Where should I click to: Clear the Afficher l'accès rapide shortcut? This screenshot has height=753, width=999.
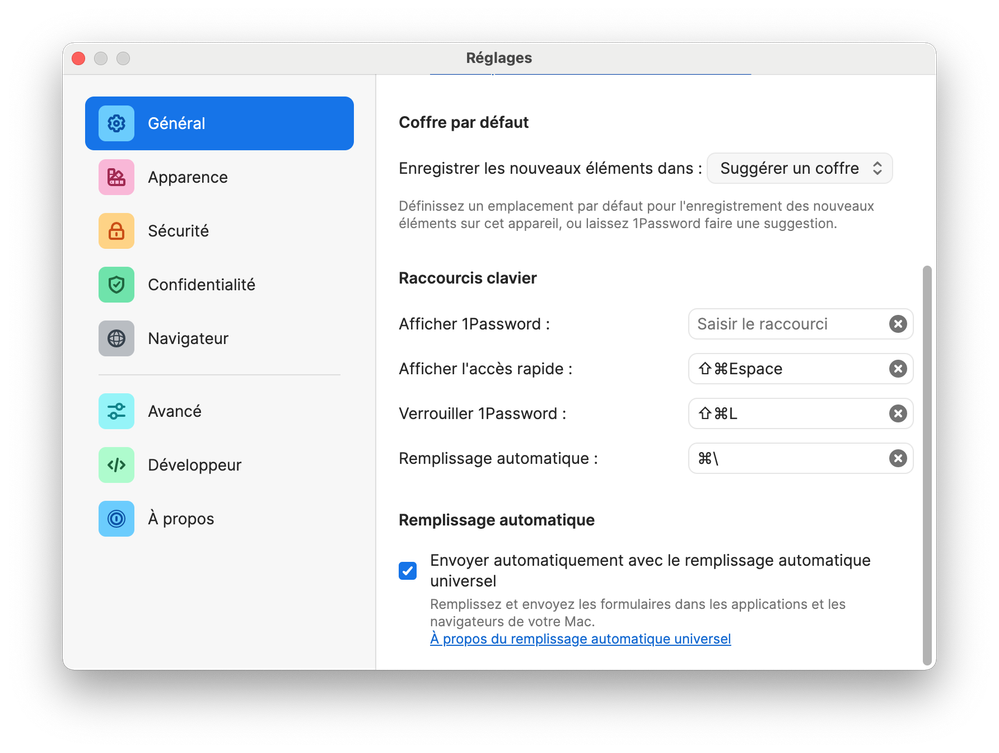(x=898, y=369)
